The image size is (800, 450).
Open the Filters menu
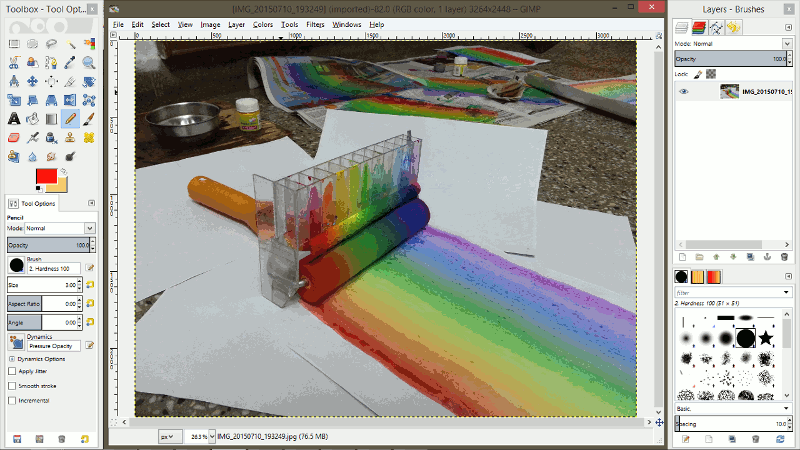315,24
